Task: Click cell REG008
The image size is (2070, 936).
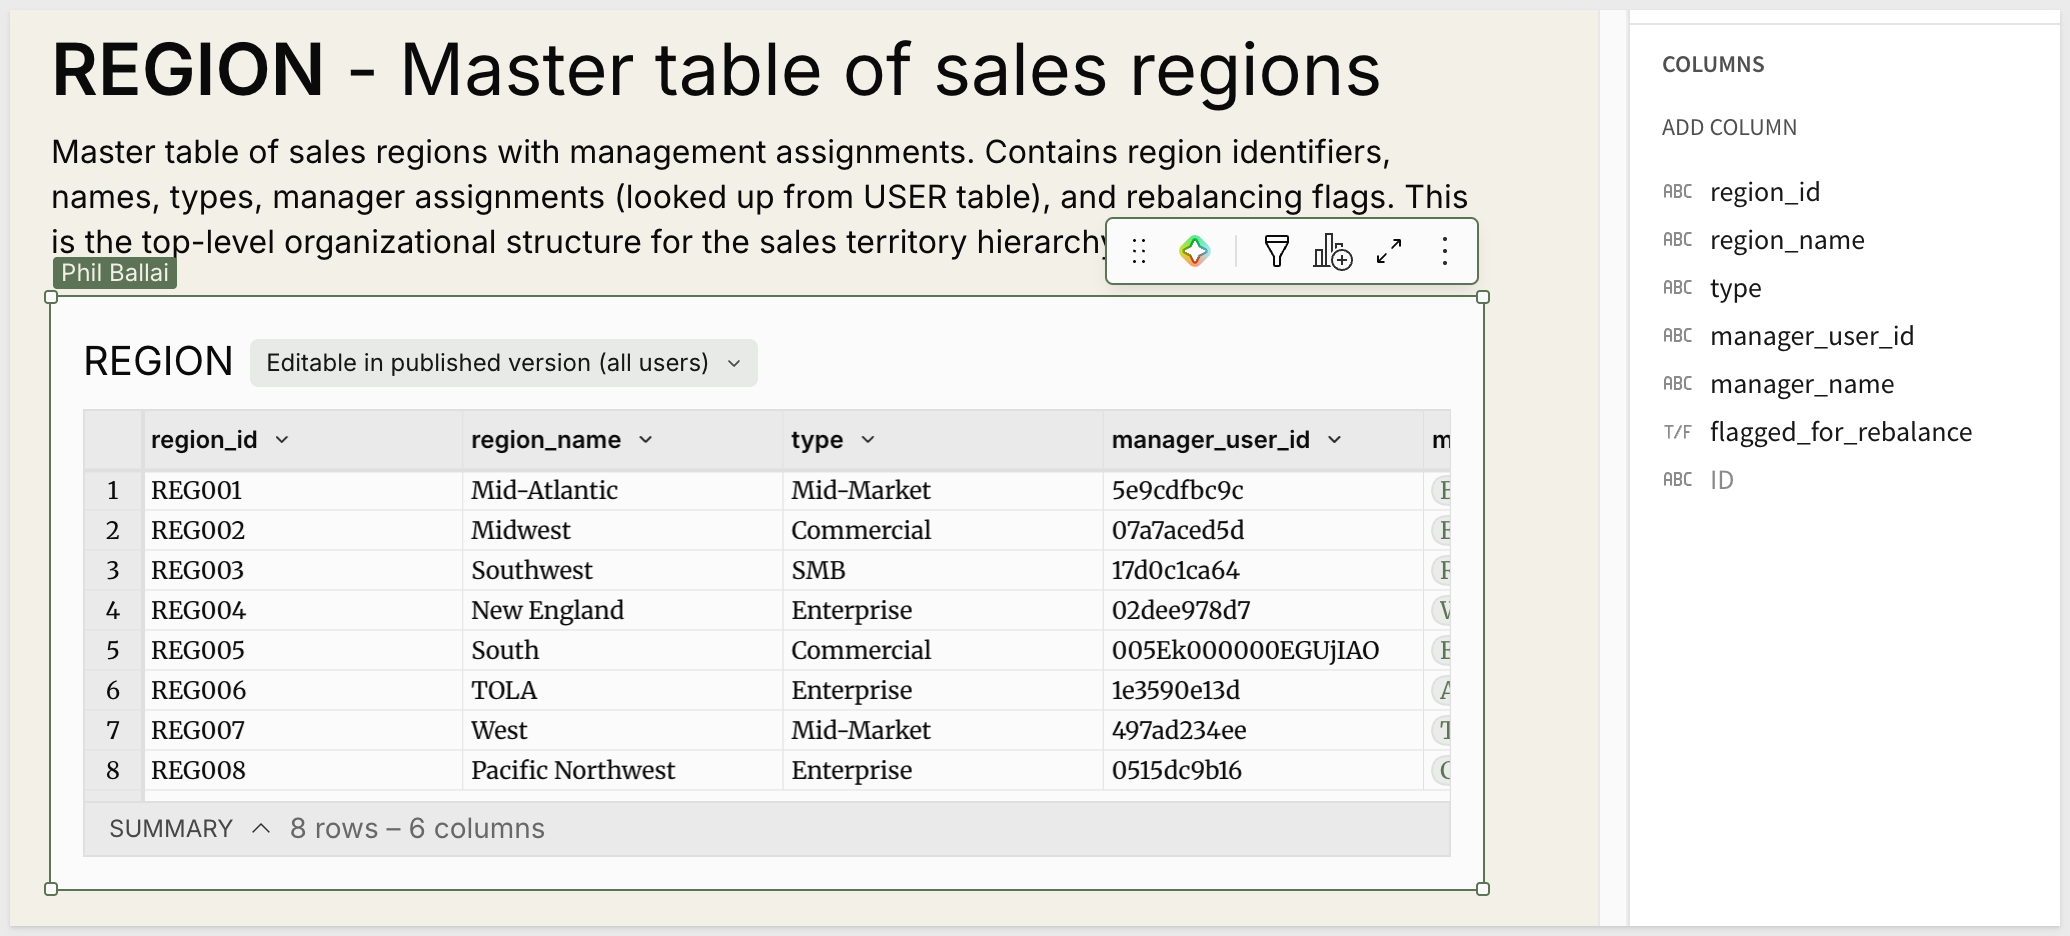Action: click(303, 771)
